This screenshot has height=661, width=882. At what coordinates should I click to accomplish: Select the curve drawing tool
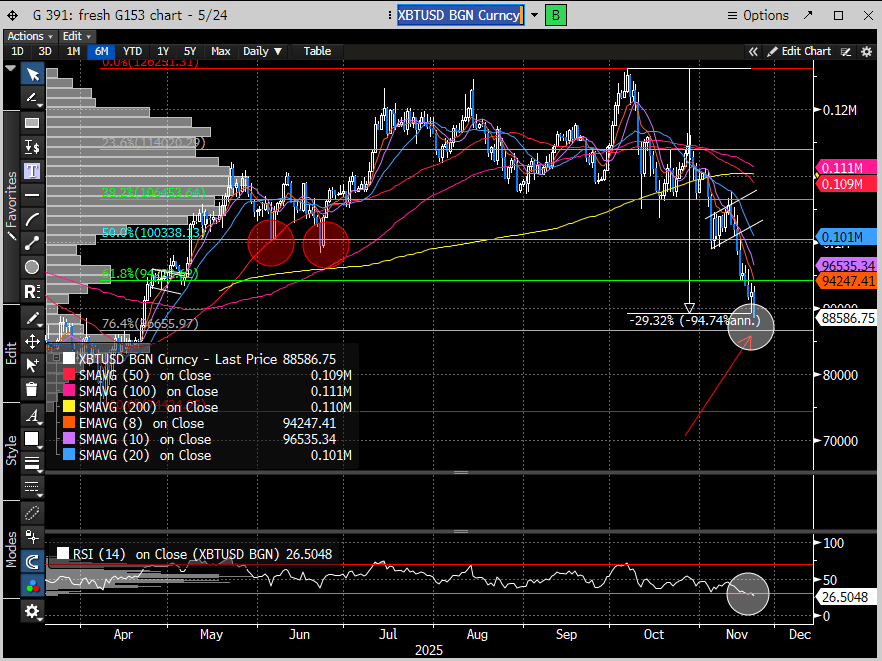click(32, 219)
